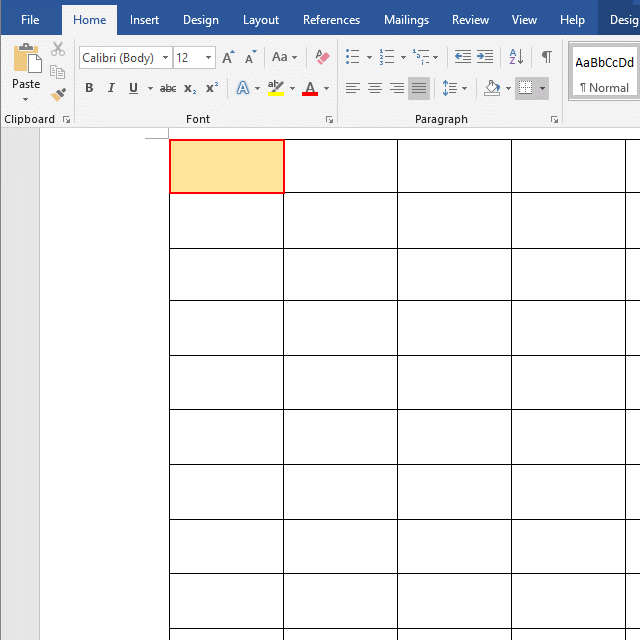Open Clipboard pane dialog launcher
This screenshot has height=640, width=640.
(x=67, y=120)
